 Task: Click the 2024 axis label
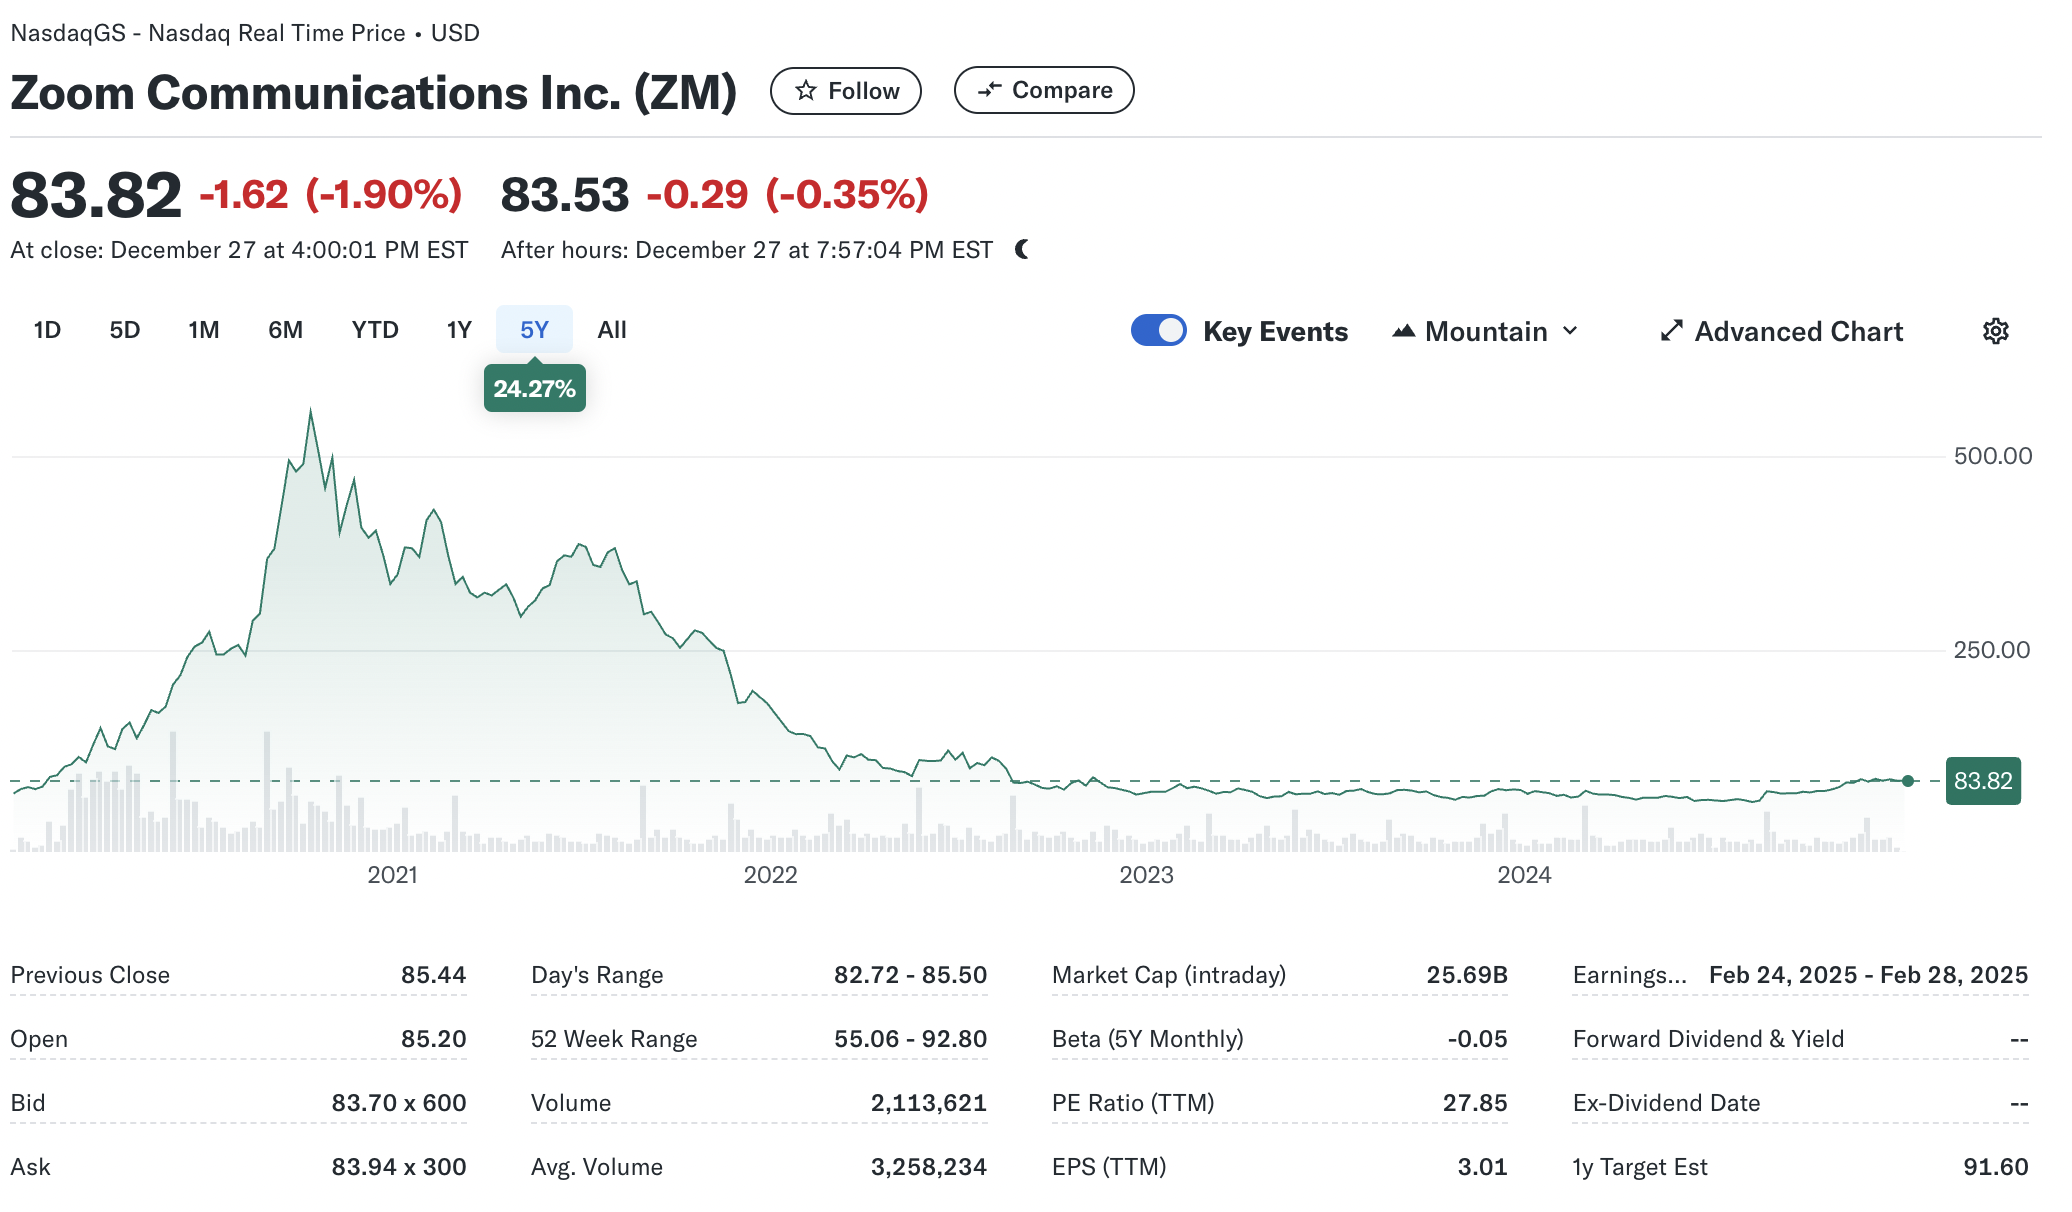1524,875
